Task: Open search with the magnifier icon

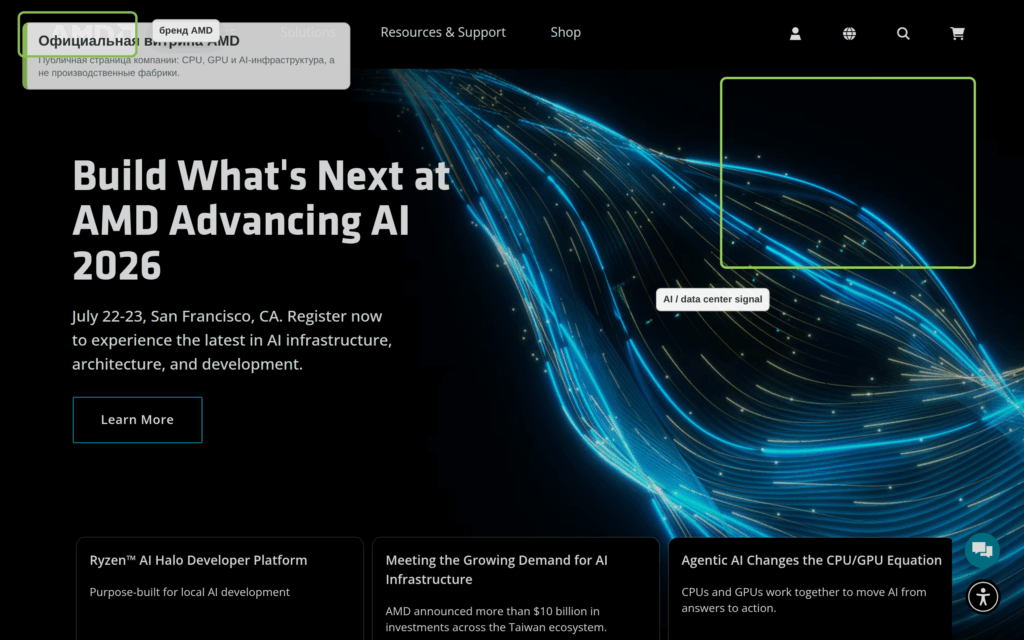Action: pos(903,33)
